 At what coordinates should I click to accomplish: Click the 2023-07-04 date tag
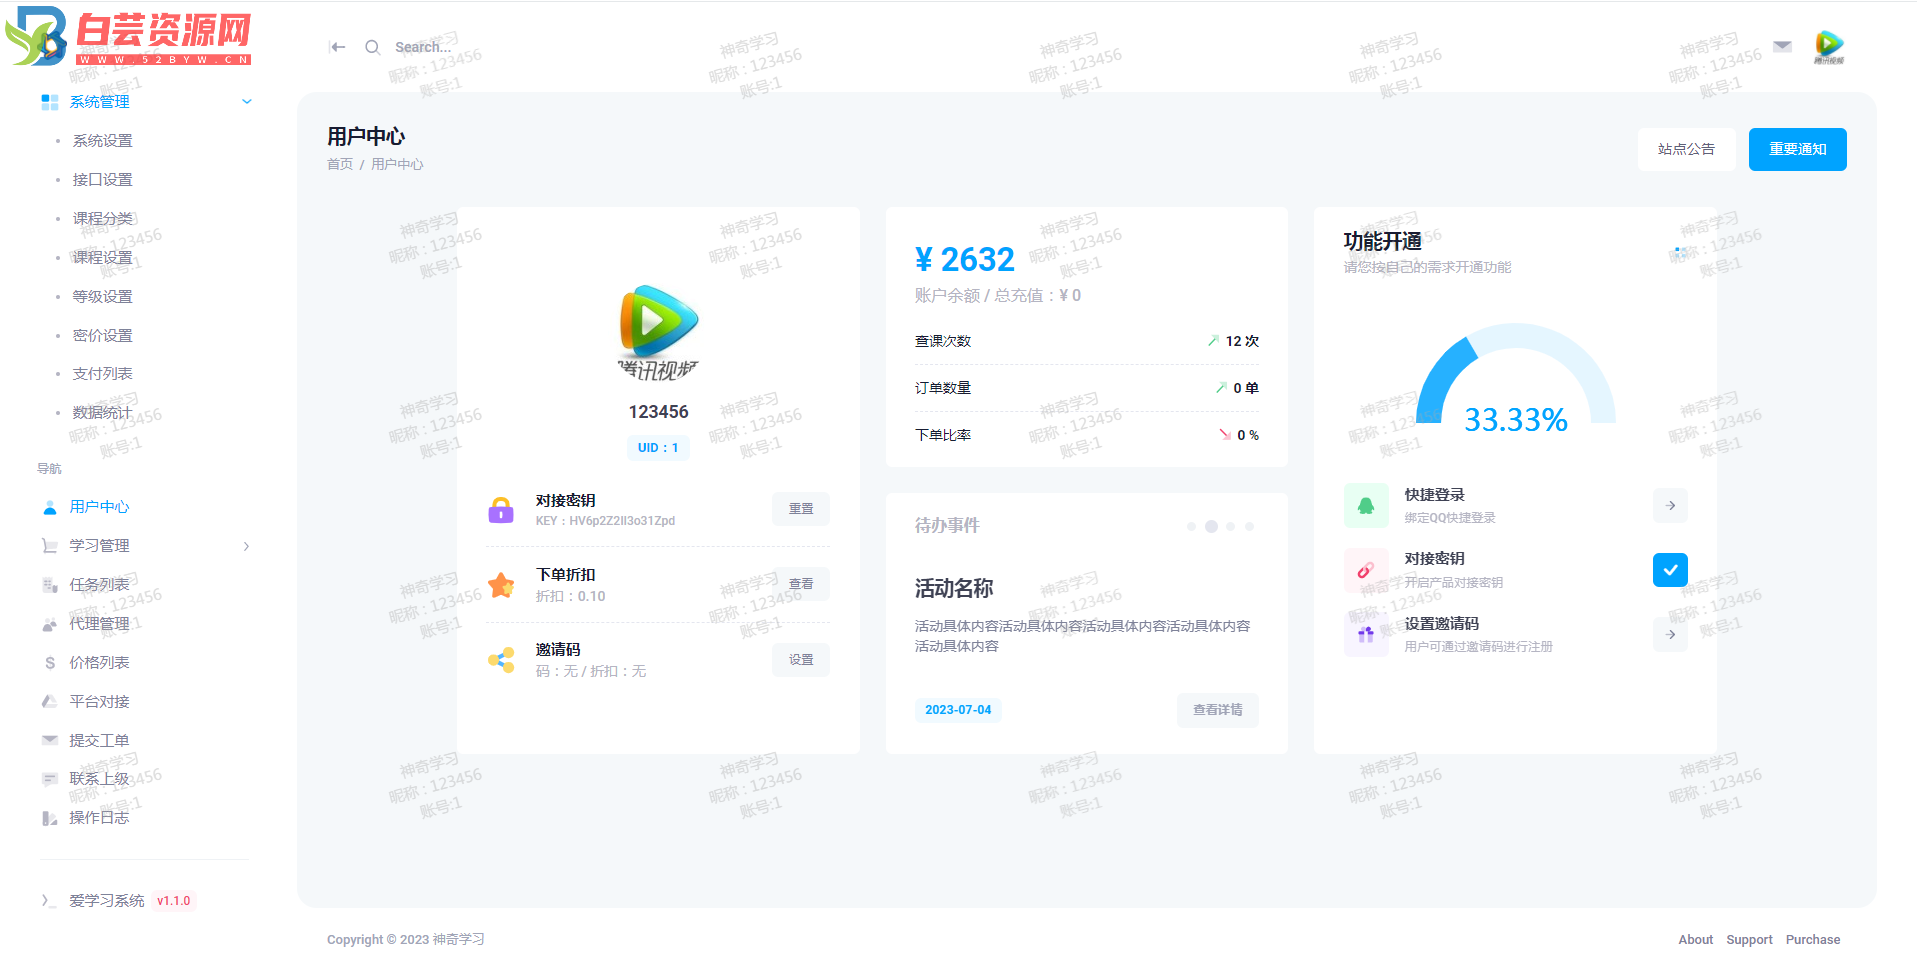coord(958,710)
